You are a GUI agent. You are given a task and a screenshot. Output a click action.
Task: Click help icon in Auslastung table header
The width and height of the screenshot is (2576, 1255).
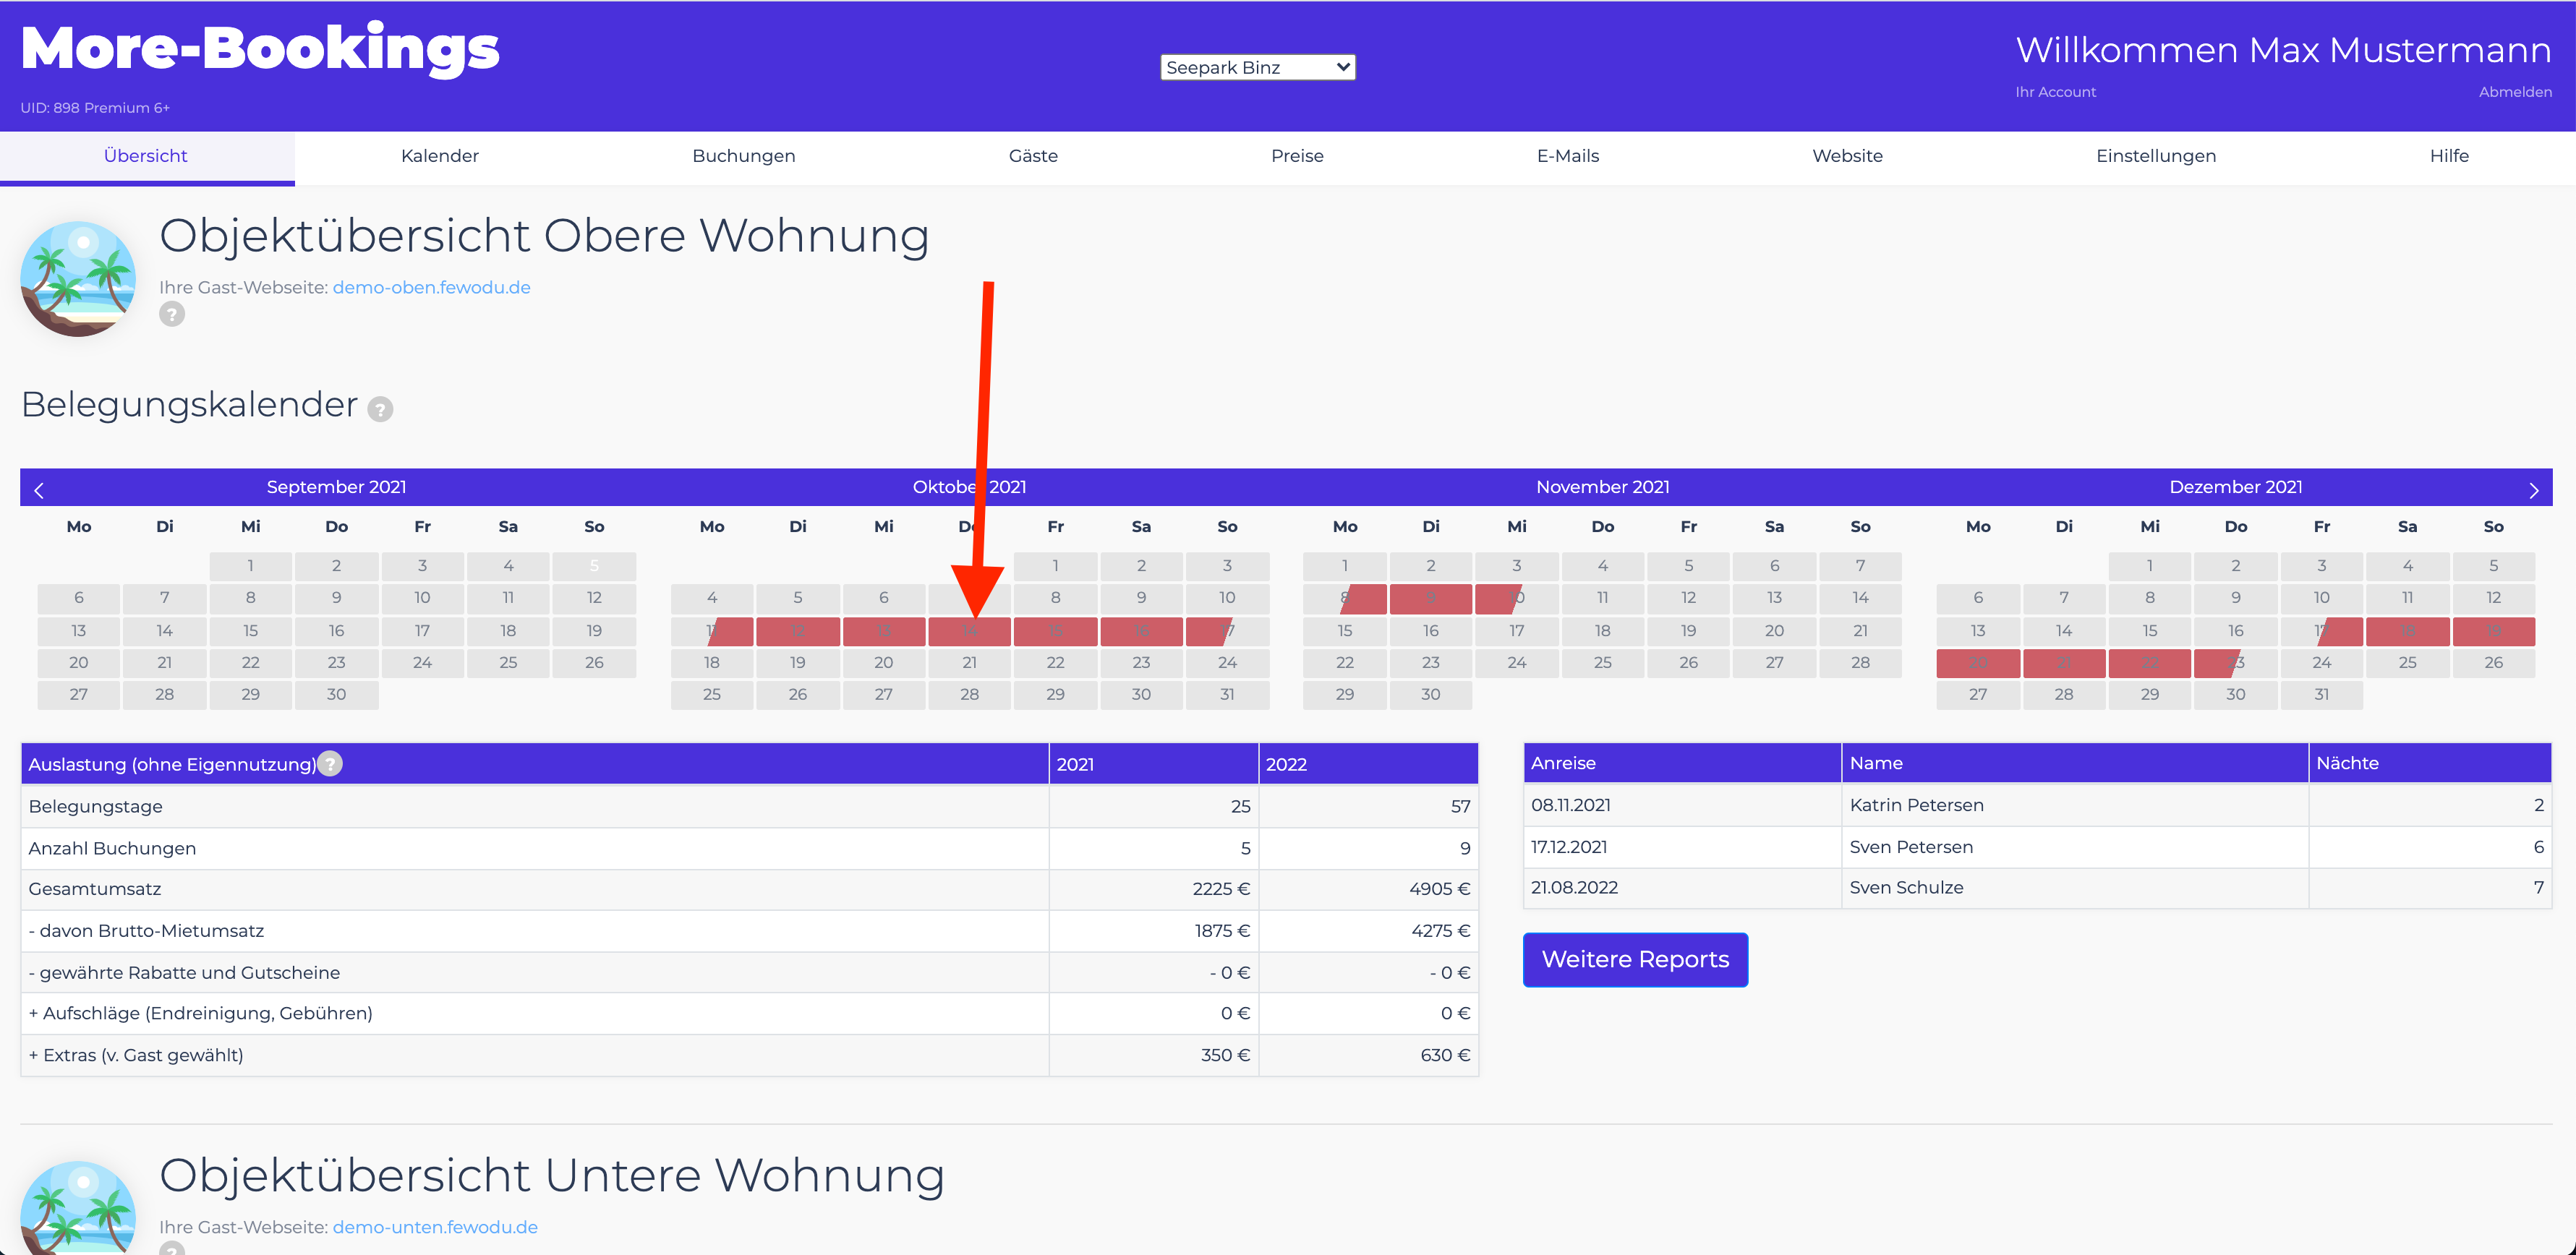coord(330,763)
